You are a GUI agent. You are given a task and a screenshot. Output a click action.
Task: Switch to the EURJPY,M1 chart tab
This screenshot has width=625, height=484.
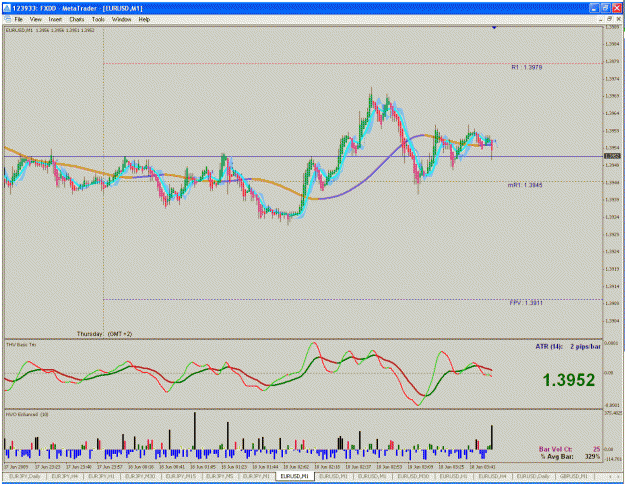[256, 476]
